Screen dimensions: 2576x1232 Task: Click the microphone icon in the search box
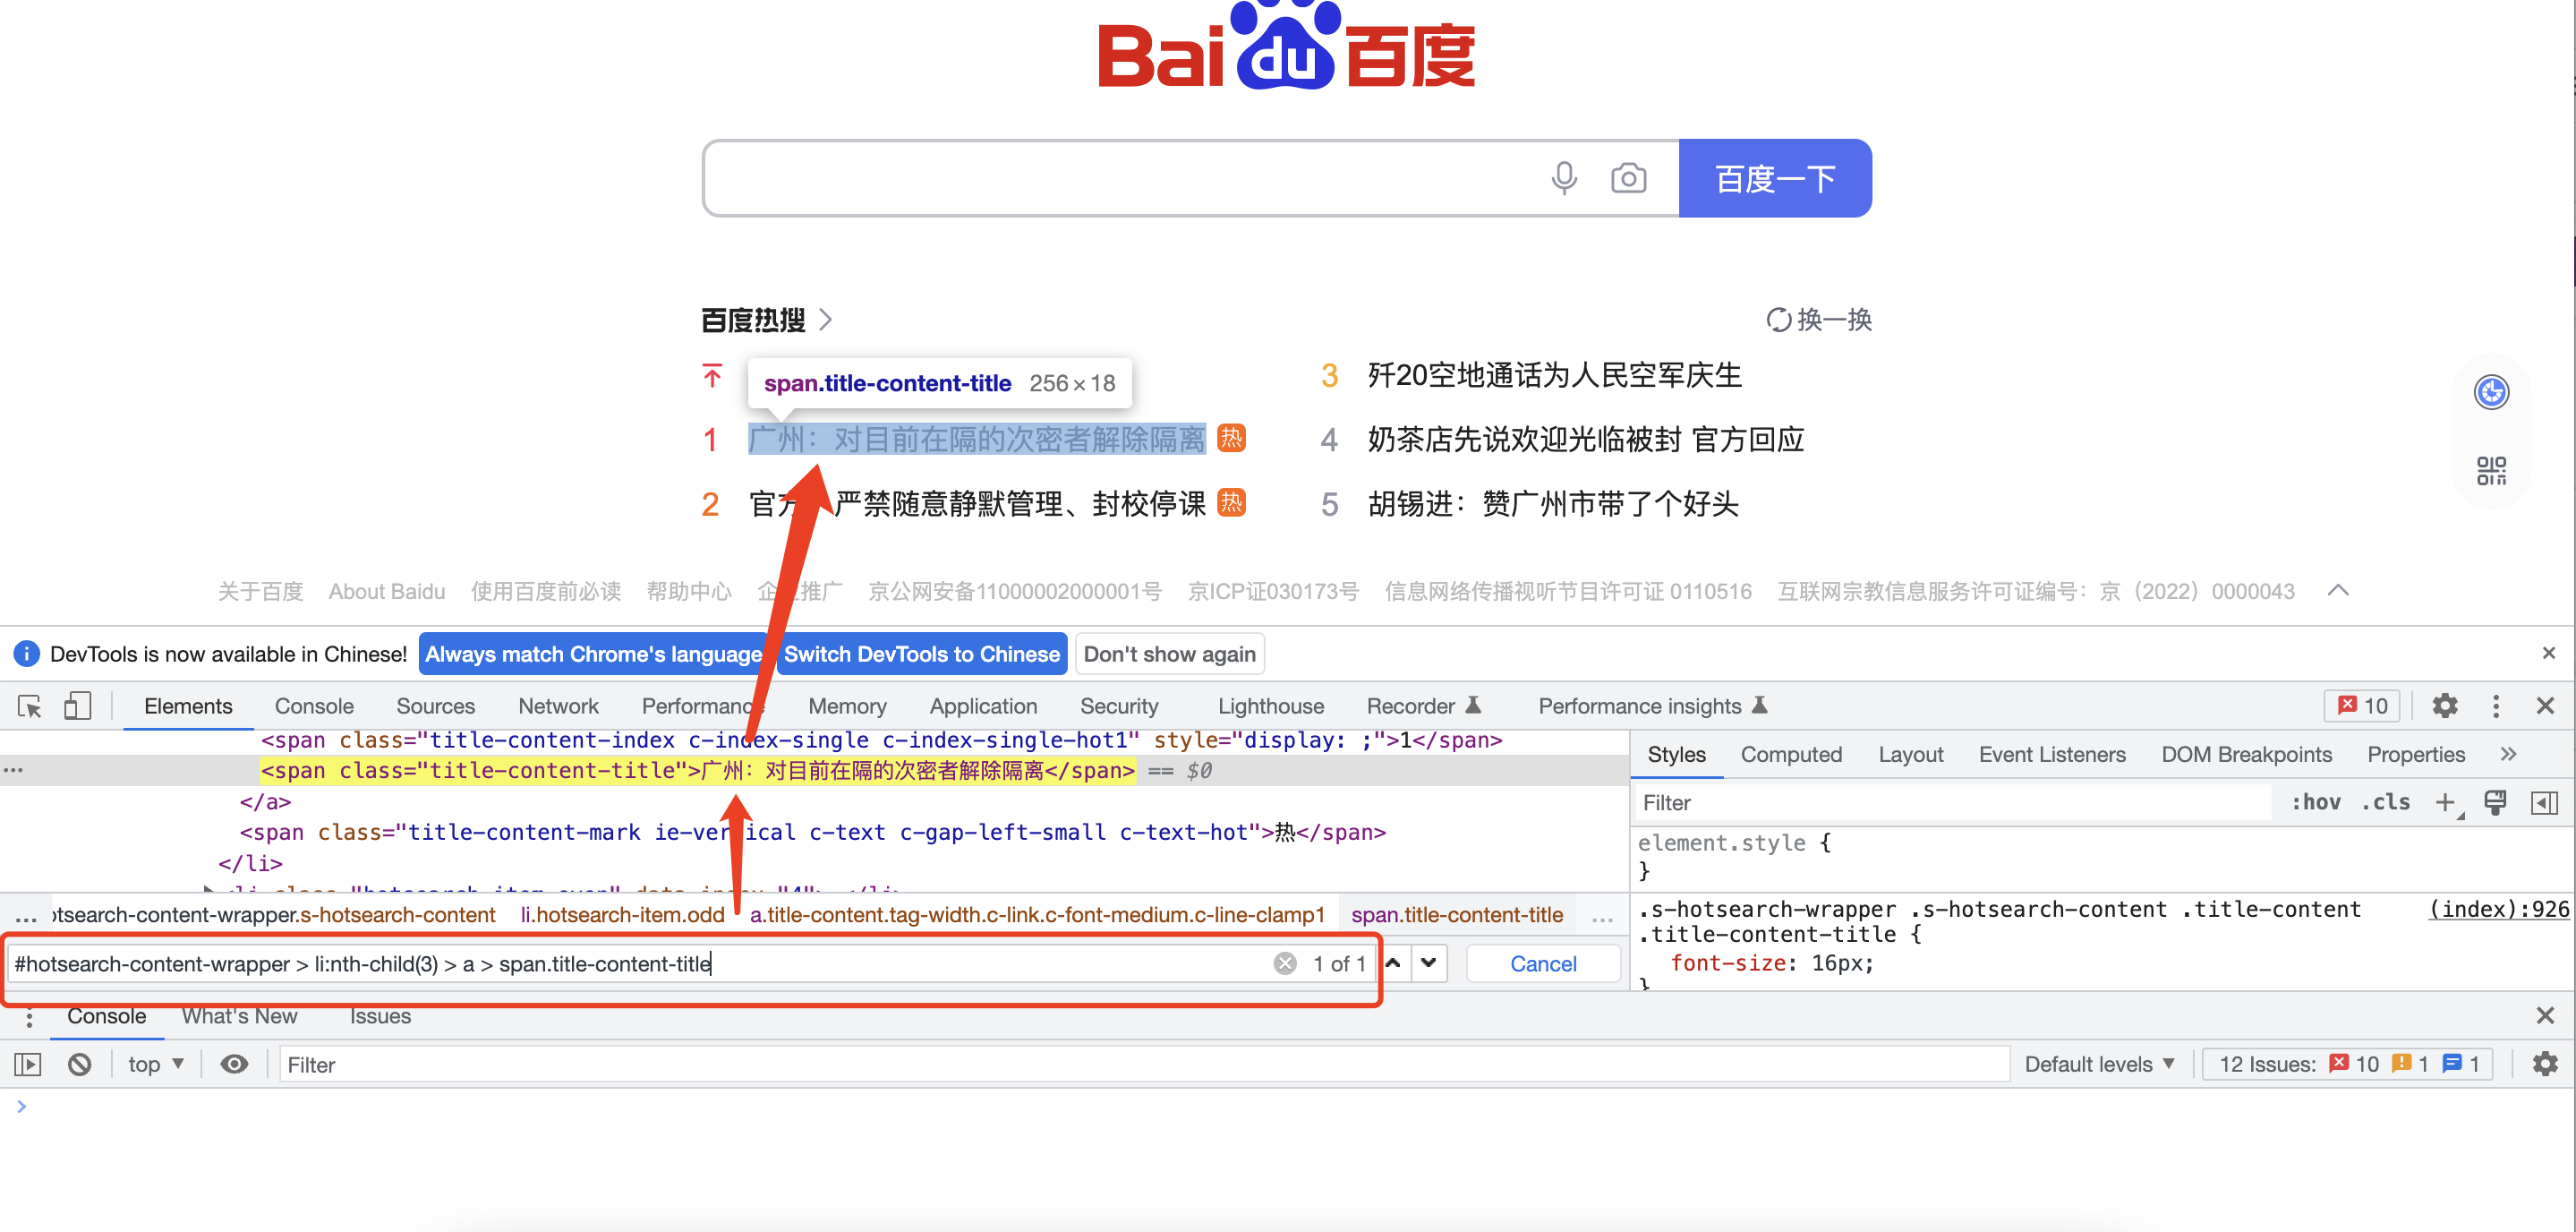(x=1564, y=177)
